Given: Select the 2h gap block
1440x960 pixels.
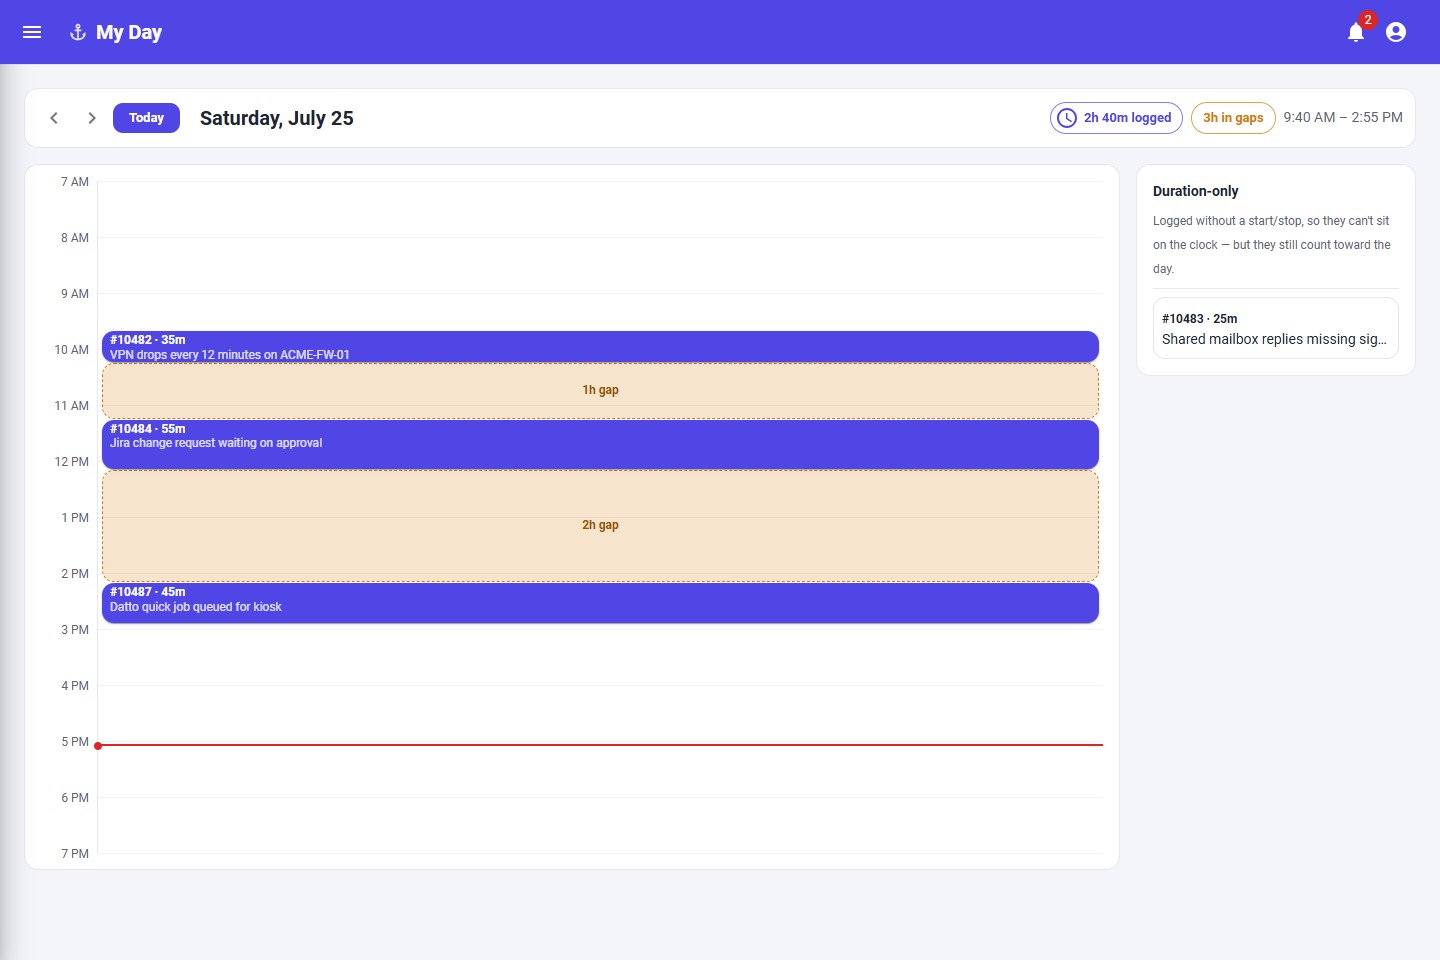Looking at the screenshot, I should tap(600, 526).
